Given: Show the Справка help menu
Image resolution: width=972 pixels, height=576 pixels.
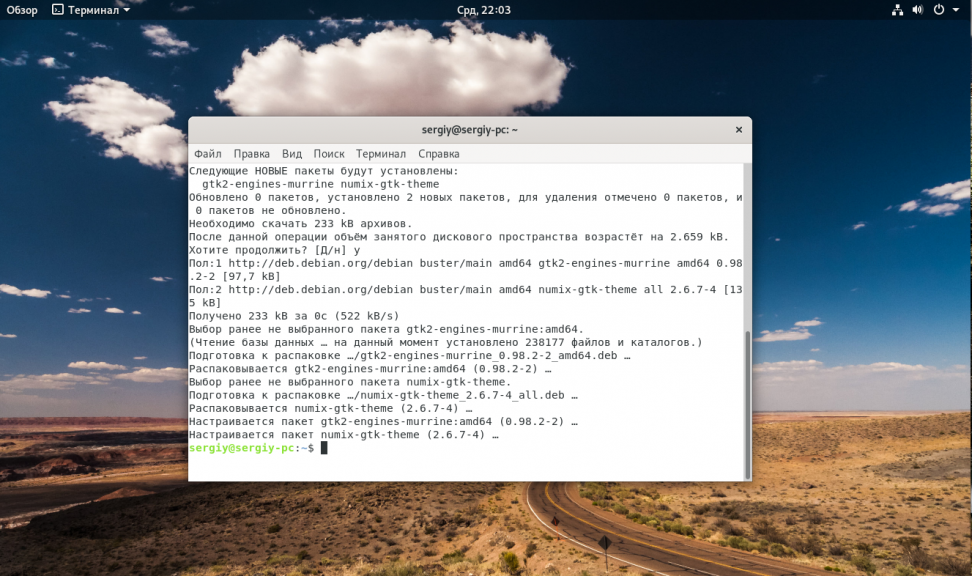Looking at the screenshot, I should pyautogui.click(x=438, y=154).
